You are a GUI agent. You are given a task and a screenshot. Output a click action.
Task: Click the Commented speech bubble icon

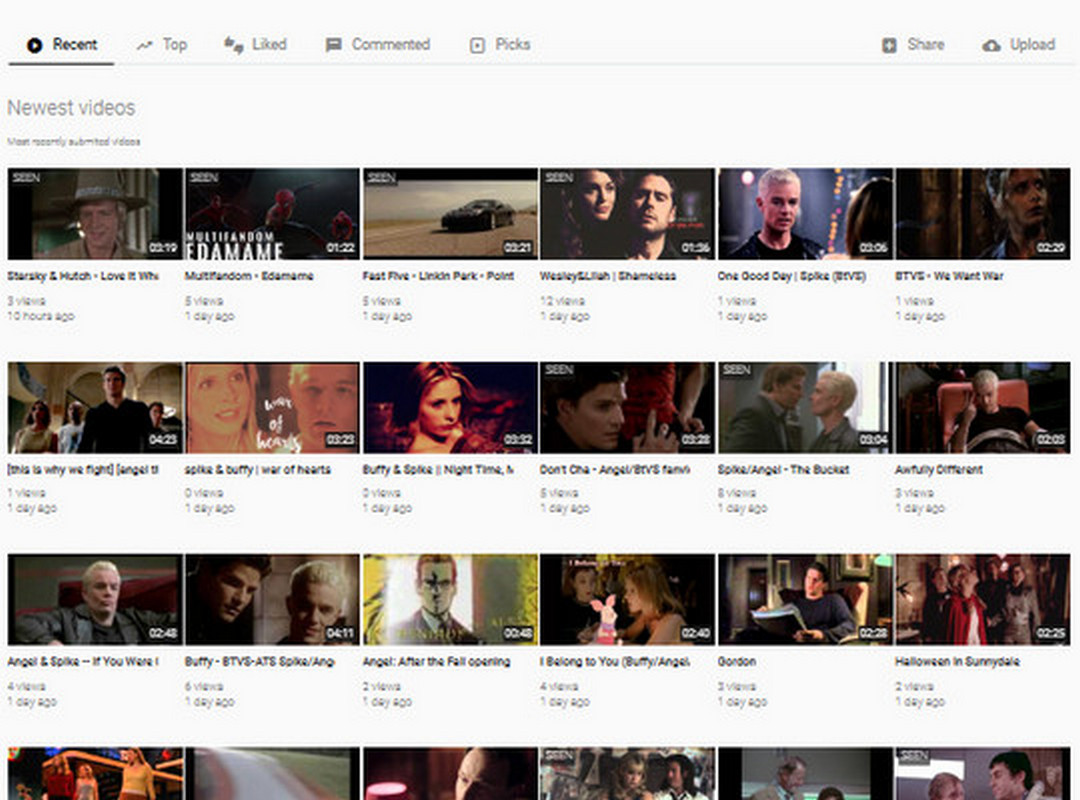[x=334, y=45]
